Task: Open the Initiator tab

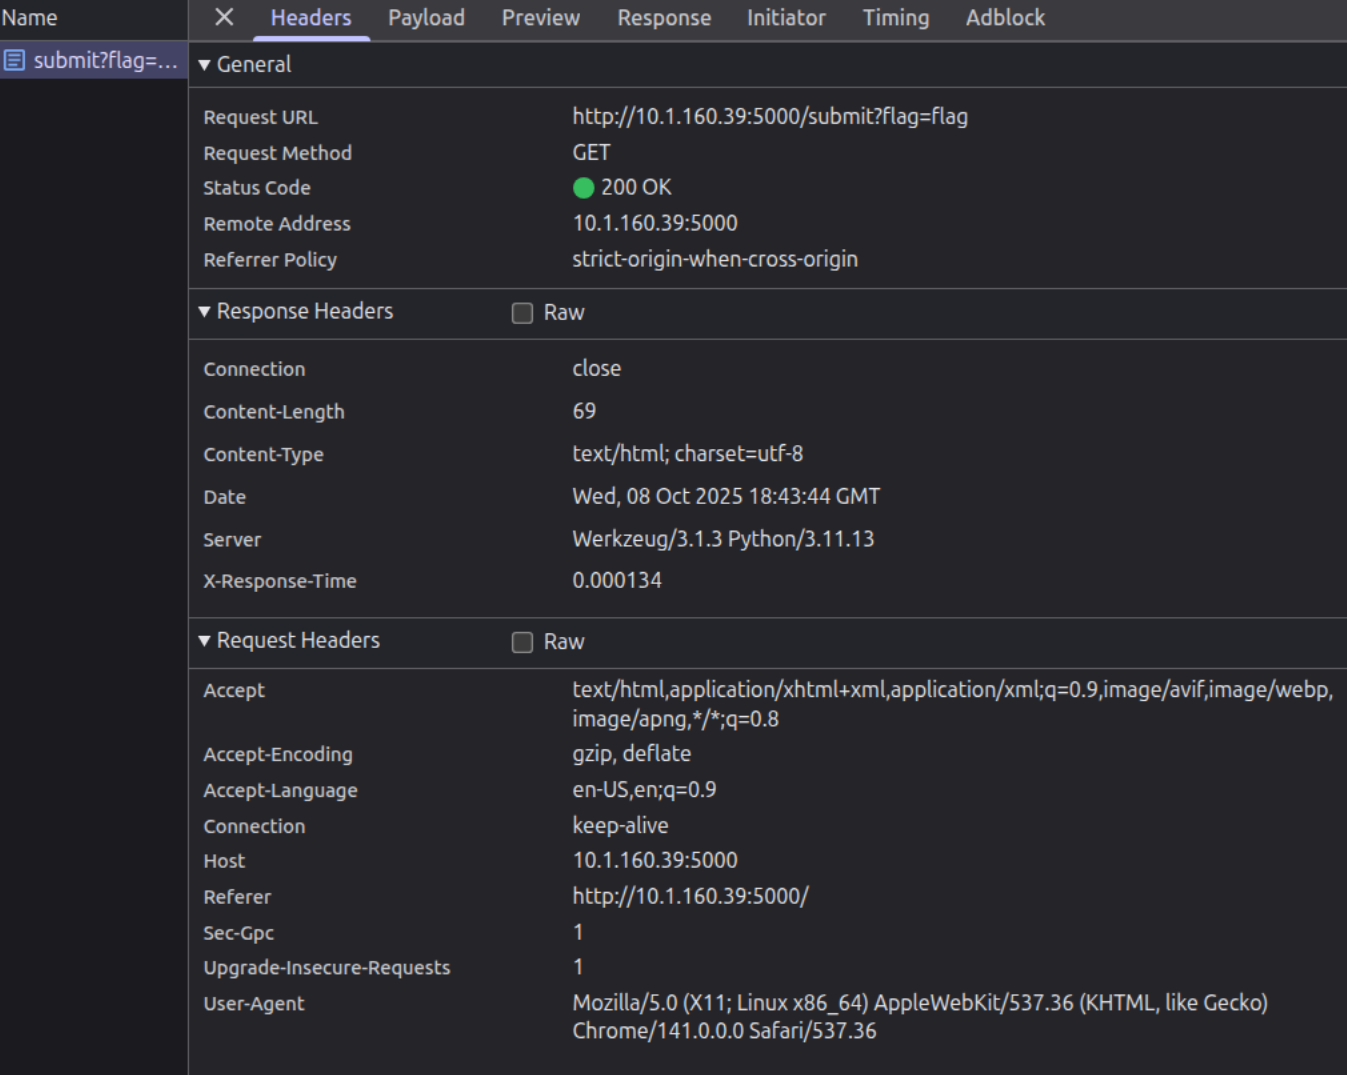Action: pyautogui.click(x=785, y=17)
